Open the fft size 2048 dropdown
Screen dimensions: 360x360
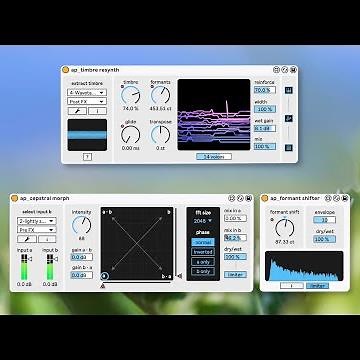203,221
